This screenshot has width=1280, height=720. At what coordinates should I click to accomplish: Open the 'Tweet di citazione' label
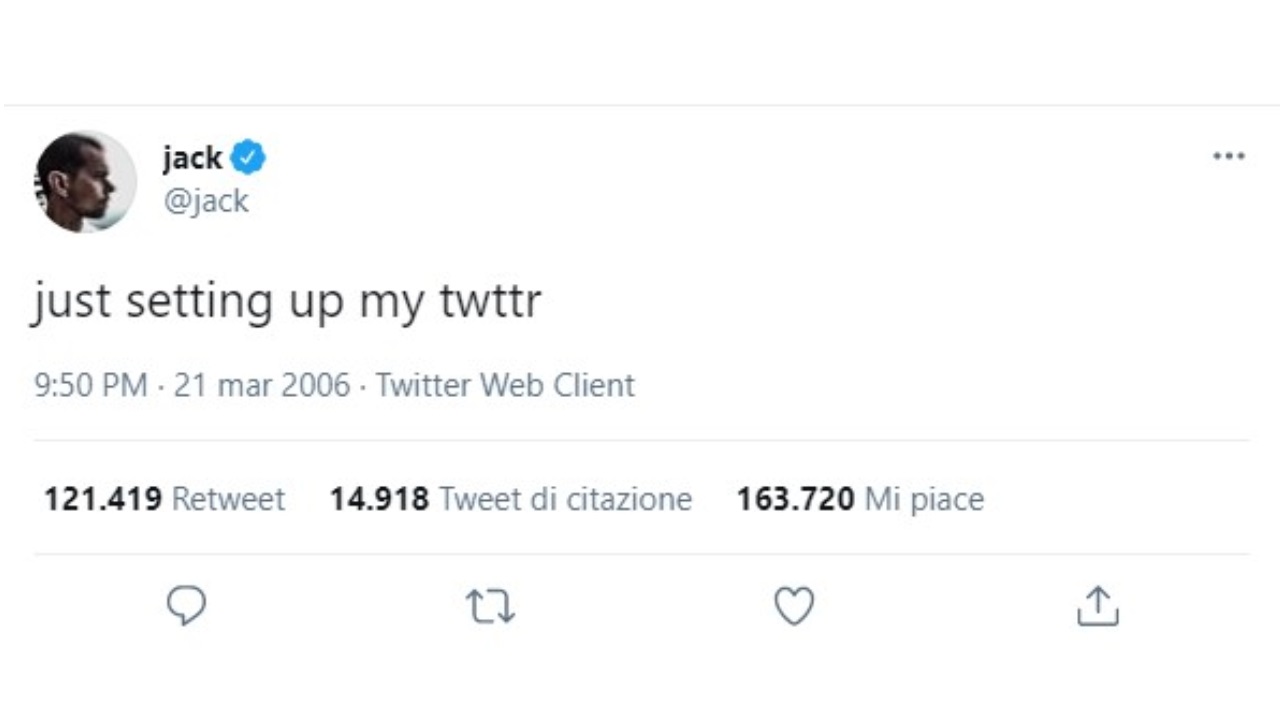565,499
